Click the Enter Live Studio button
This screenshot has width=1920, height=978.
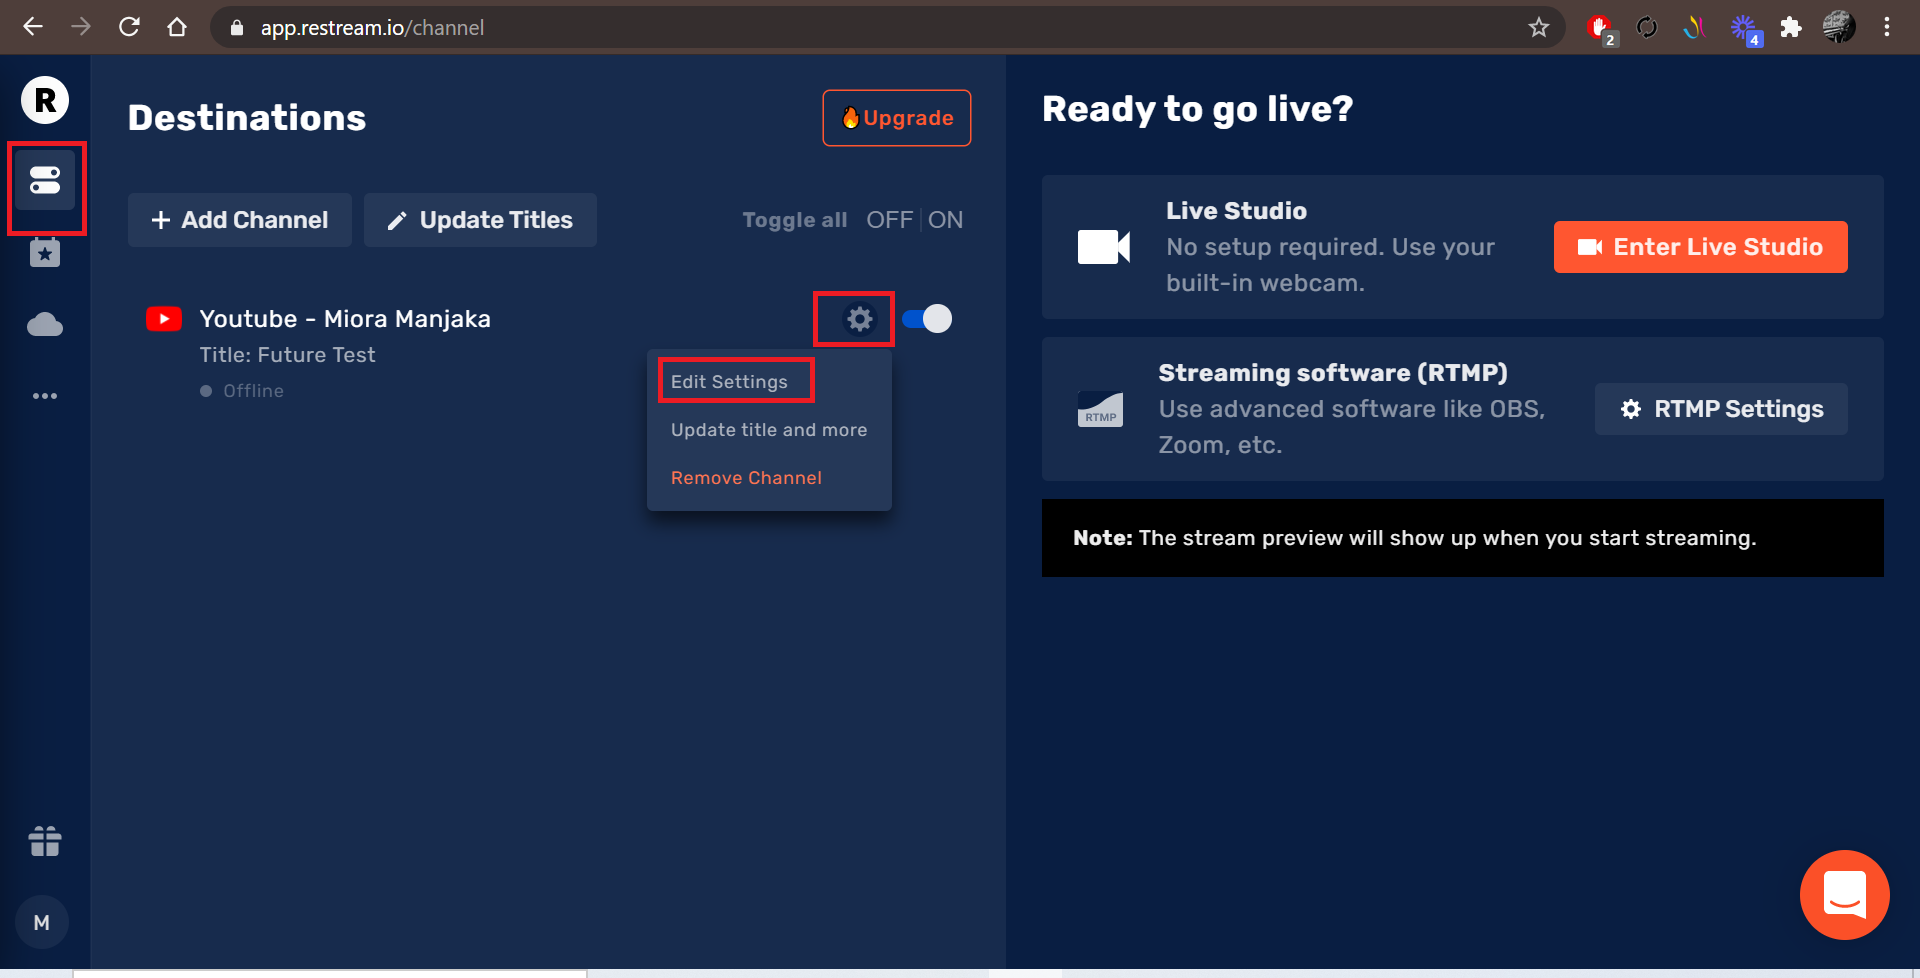[1700, 247]
